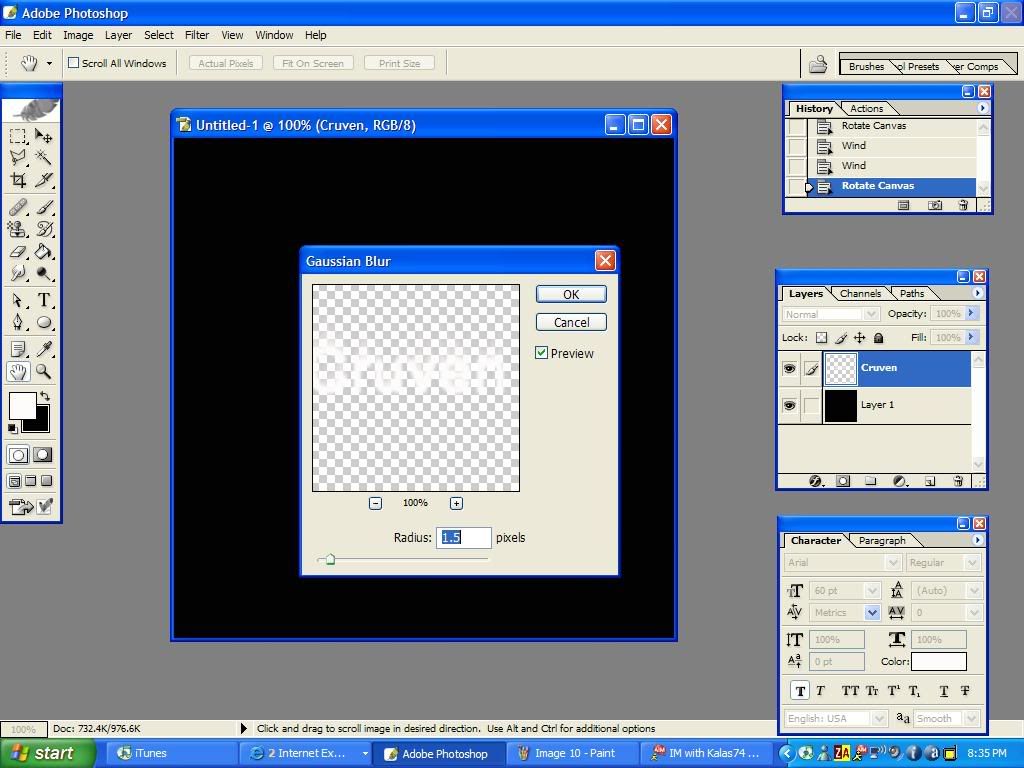This screenshot has width=1024, height=768.
Task: Select the Pen tool
Action: pyautogui.click(x=18, y=322)
